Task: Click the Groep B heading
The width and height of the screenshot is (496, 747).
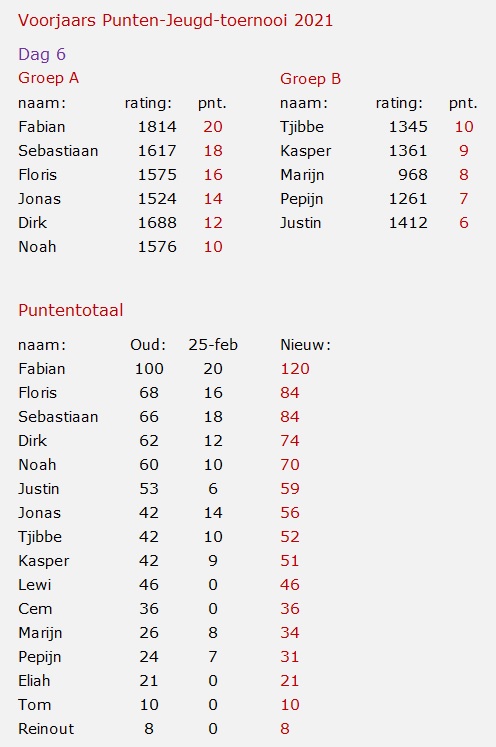Action: click(310, 79)
